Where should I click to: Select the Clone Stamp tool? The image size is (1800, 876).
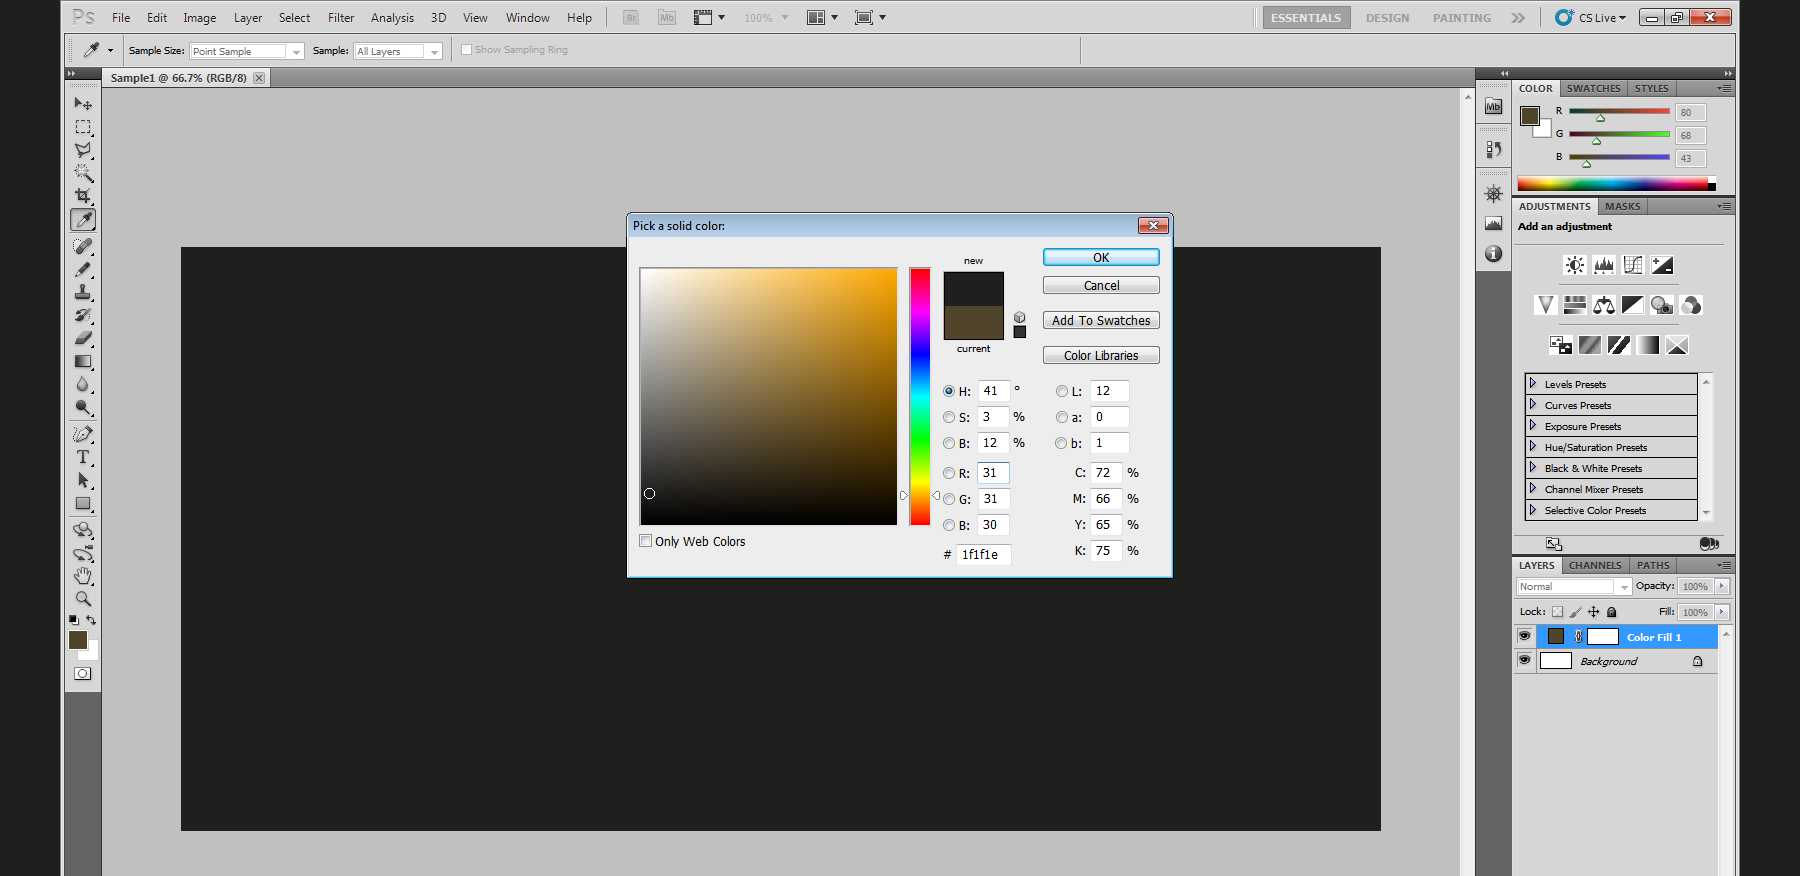[x=83, y=292]
